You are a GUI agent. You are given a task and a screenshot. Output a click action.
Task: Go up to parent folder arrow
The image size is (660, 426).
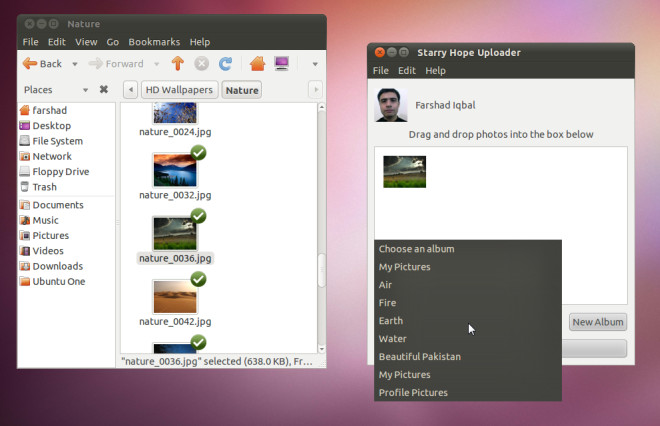178,64
